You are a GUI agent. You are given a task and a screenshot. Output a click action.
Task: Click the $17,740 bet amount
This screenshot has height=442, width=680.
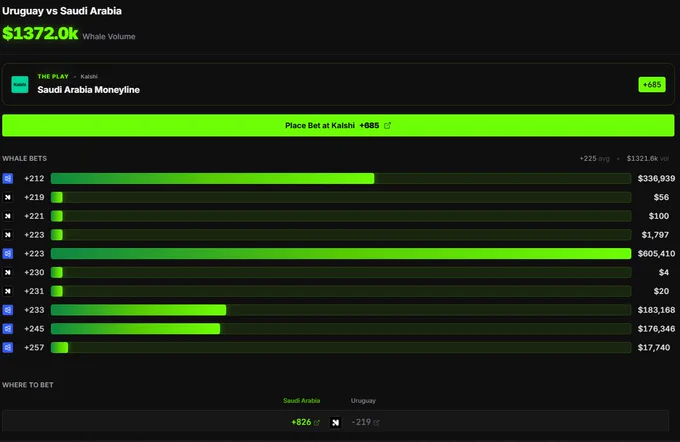click(x=654, y=347)
